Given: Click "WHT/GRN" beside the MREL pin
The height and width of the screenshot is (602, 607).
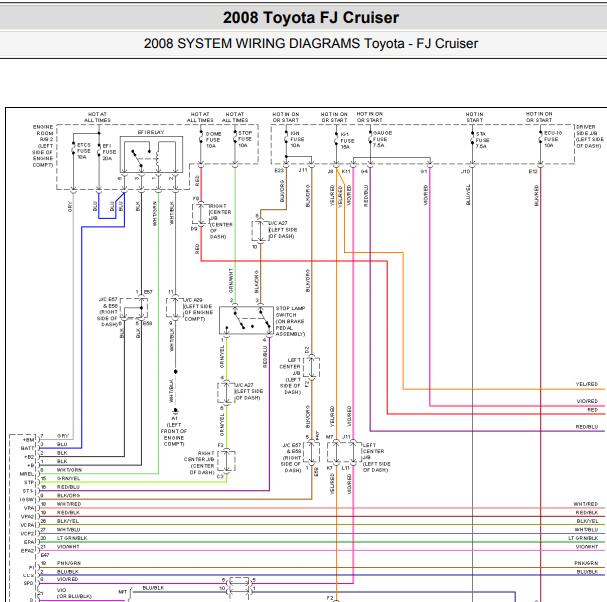Looking at the screenshot, I should 69,470.
